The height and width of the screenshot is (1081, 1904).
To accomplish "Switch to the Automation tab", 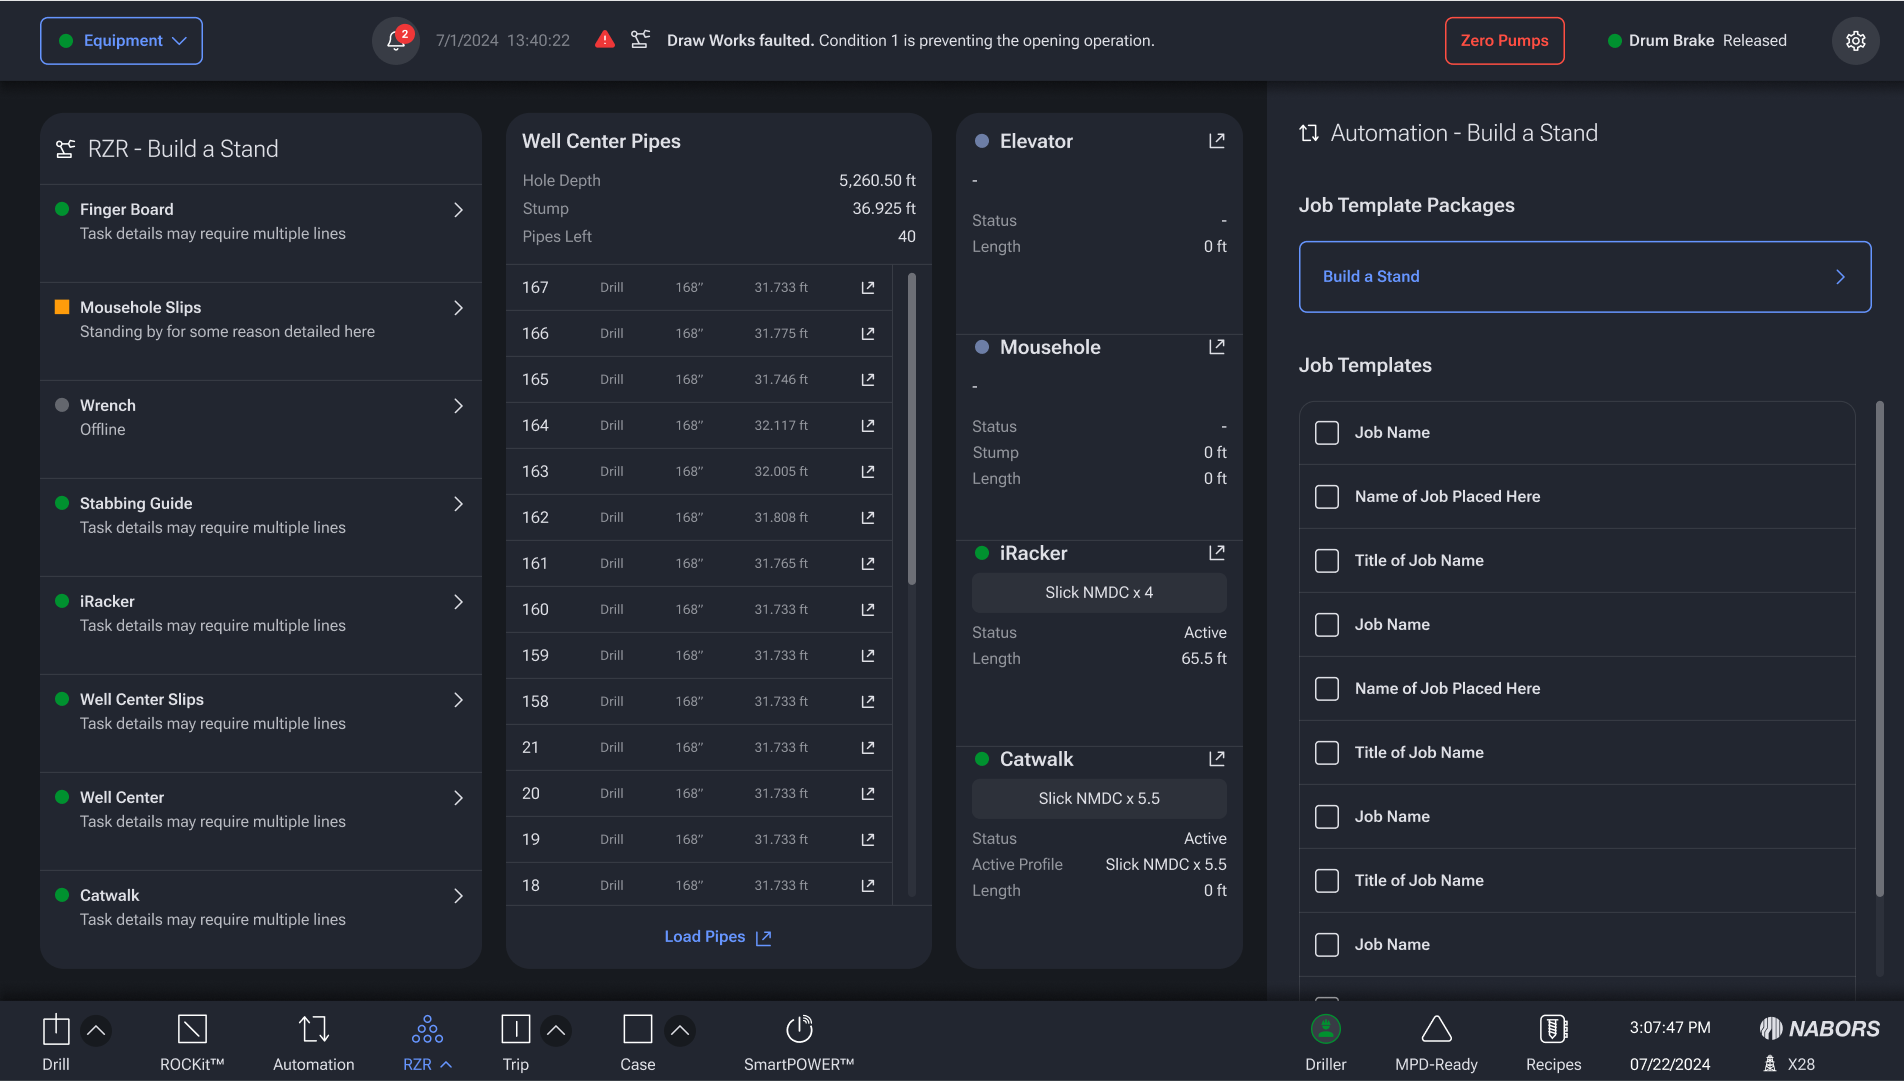I will [313, 1042].
